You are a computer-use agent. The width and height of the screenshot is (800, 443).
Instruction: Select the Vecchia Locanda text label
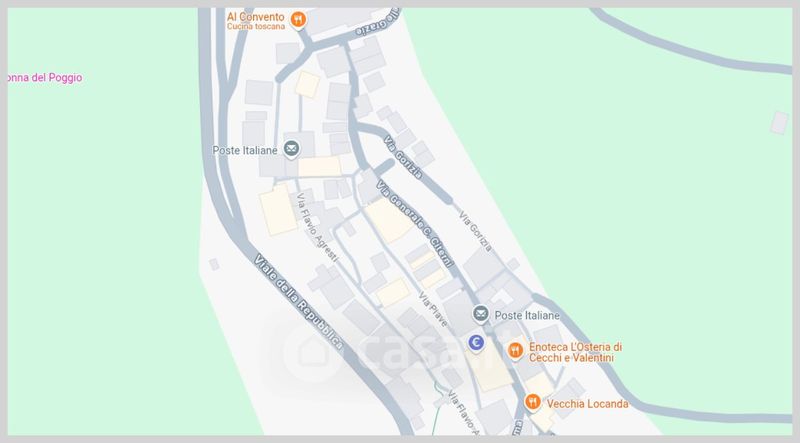point(587,404)
